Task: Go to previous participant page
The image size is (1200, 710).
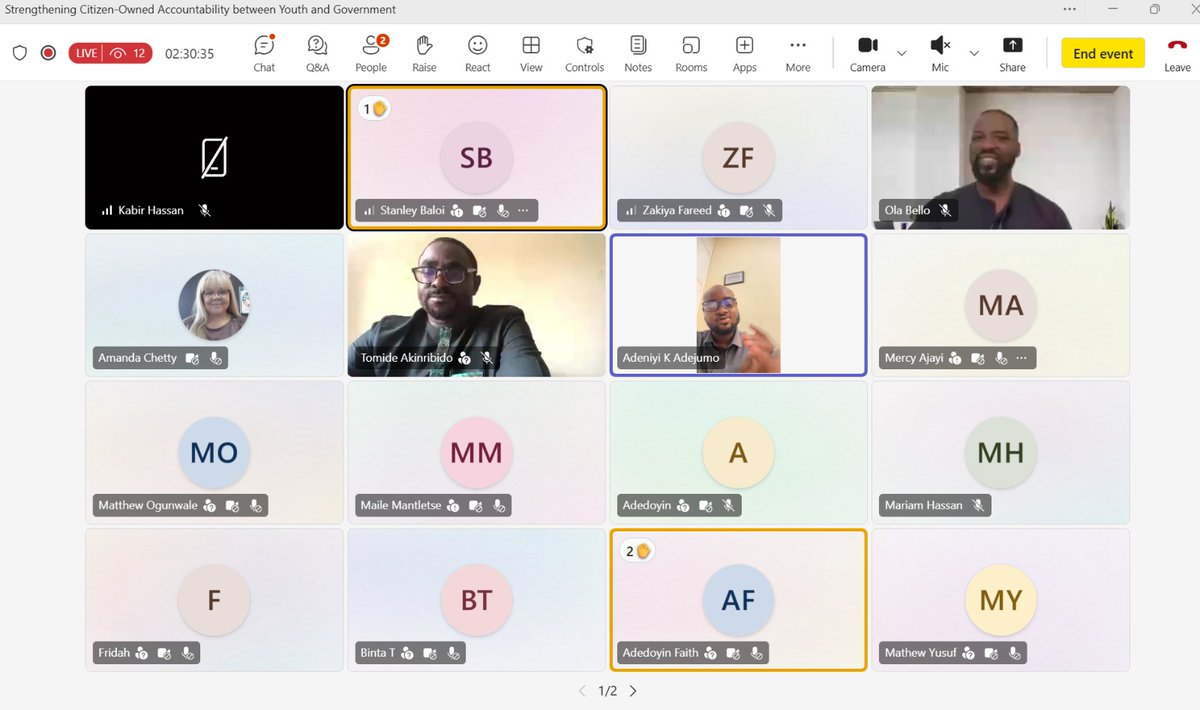Action: click(x=583, y=691)
